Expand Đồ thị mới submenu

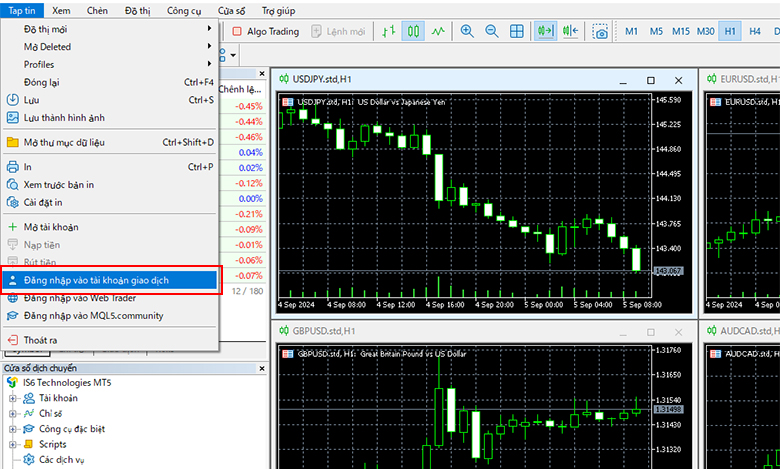coord(110,29)
